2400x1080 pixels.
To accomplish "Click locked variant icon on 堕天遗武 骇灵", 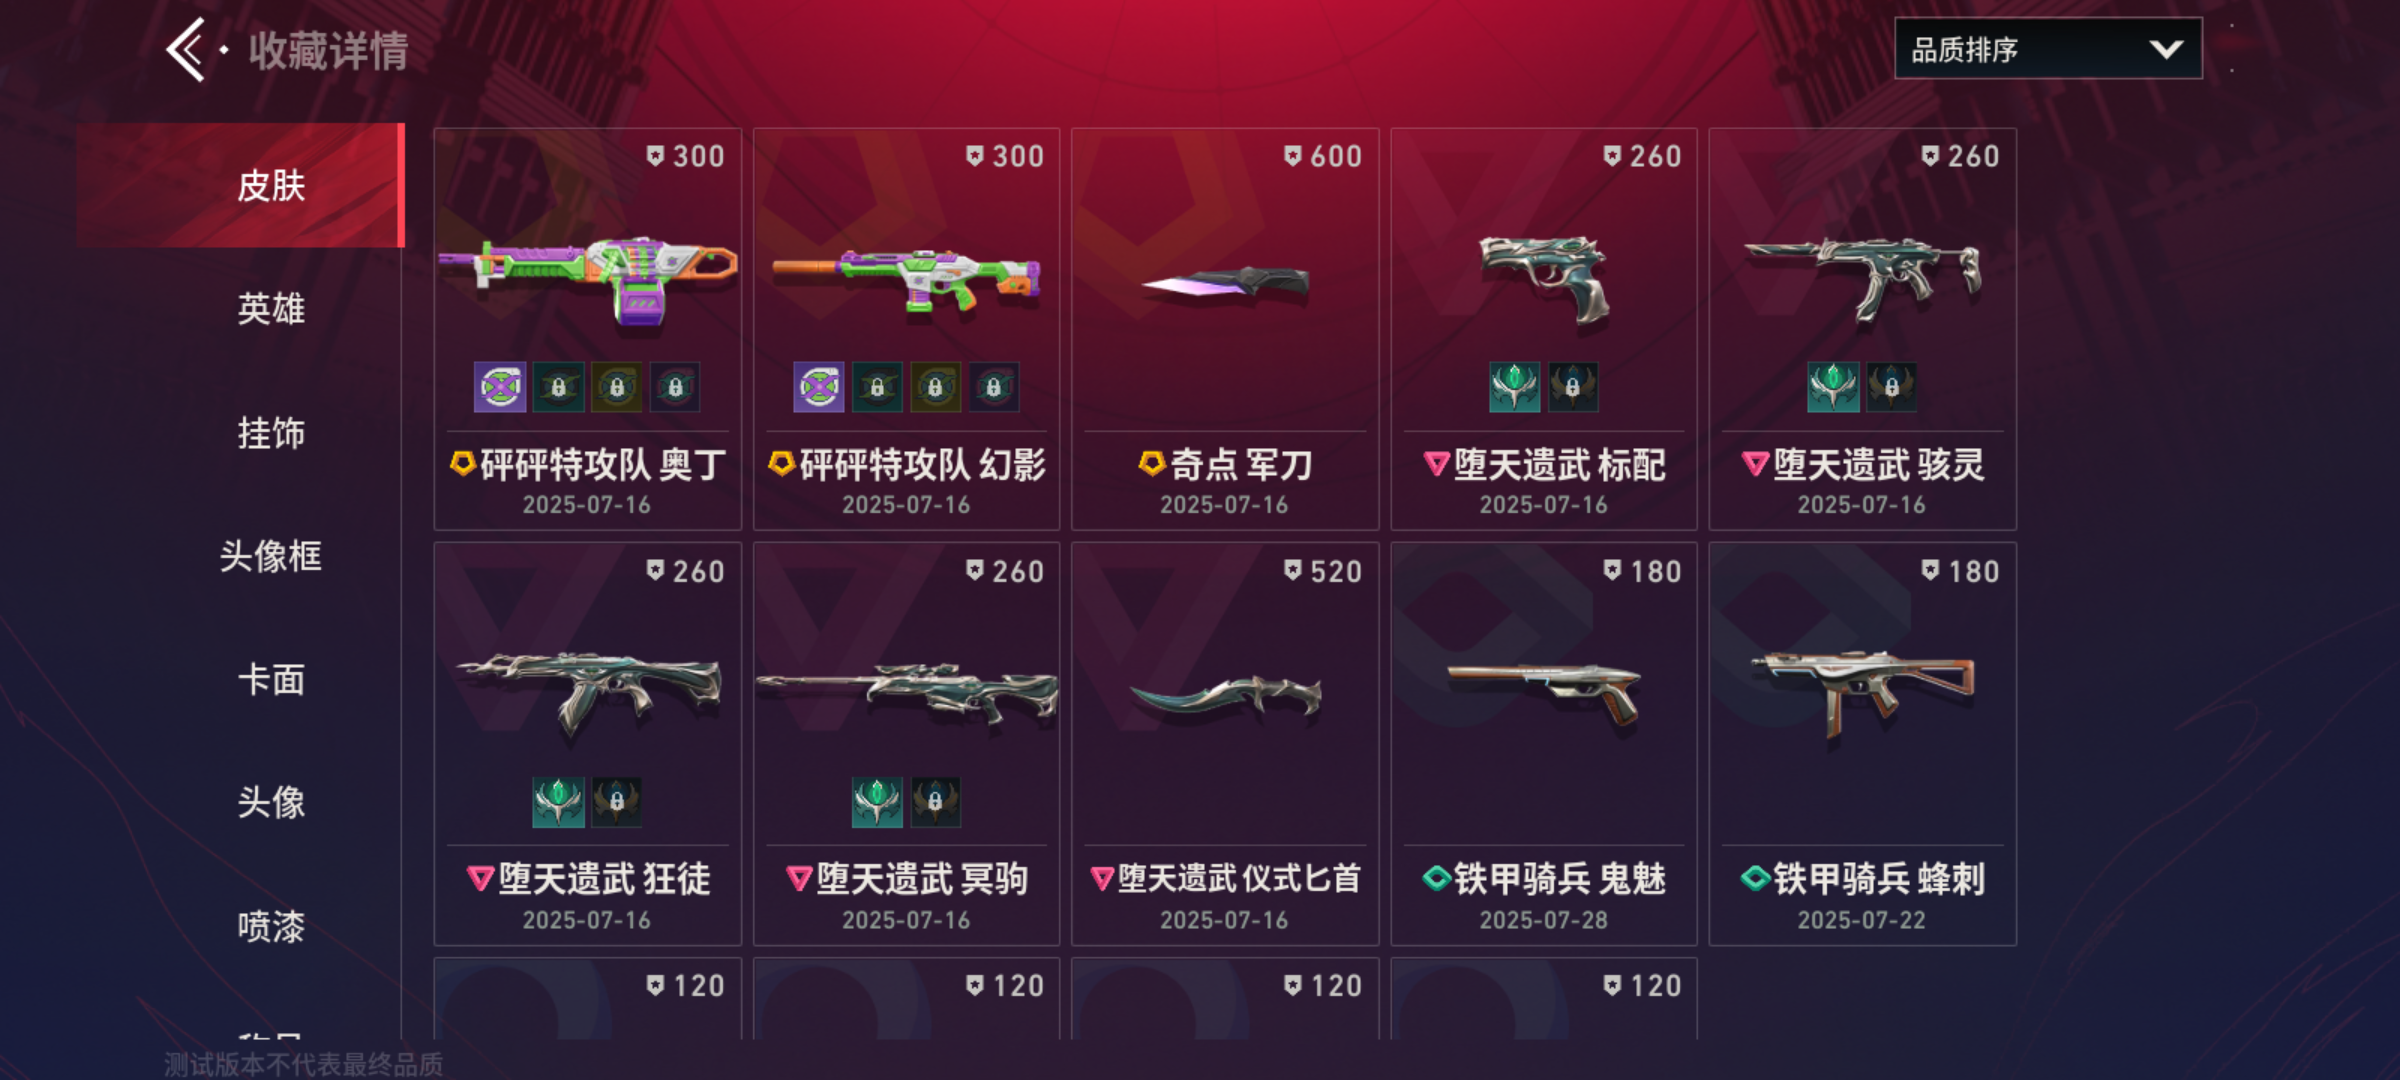I will (x=1891, y=387).
